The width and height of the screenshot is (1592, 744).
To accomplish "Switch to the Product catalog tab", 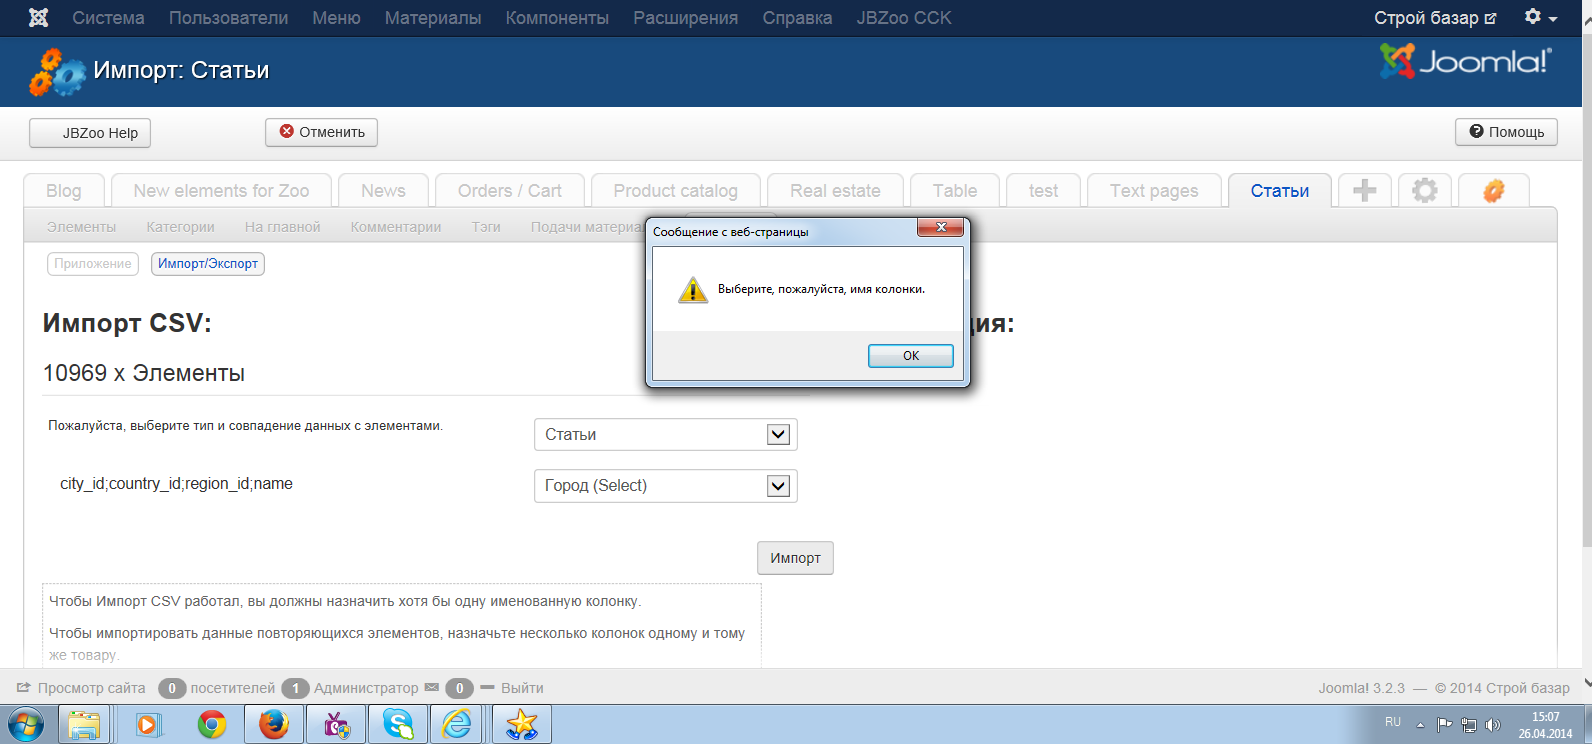I will pyautogui.click(x=675, y=191).
